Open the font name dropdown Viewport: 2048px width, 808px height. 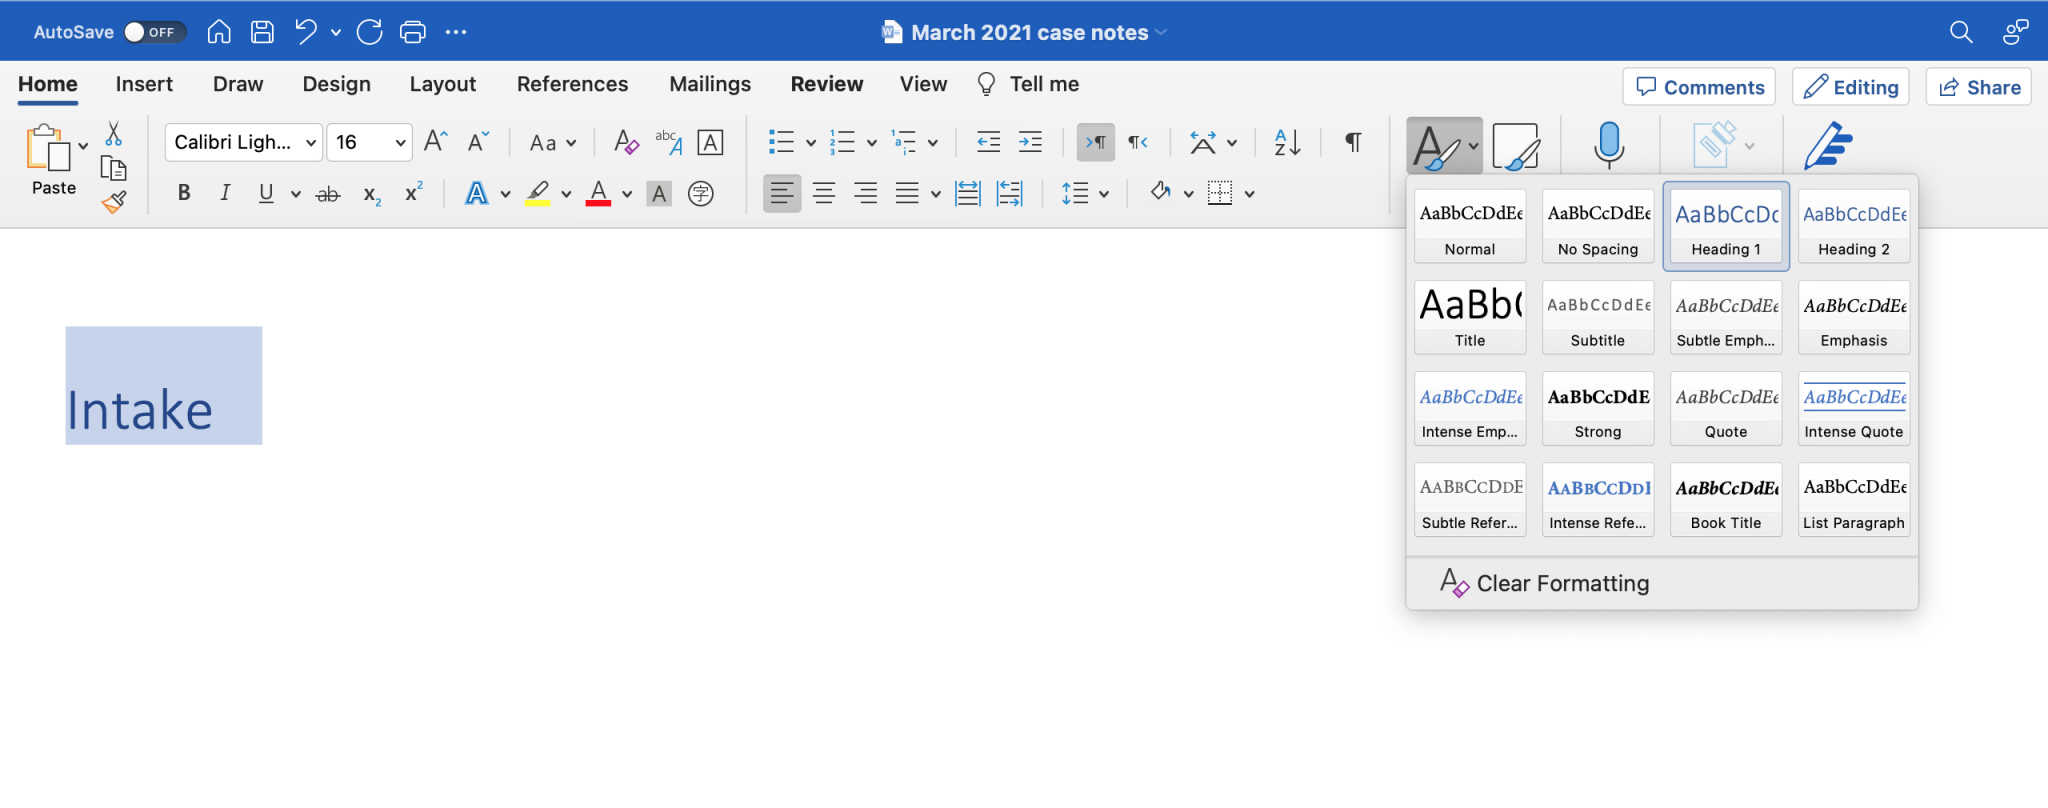tap(244, 142)
